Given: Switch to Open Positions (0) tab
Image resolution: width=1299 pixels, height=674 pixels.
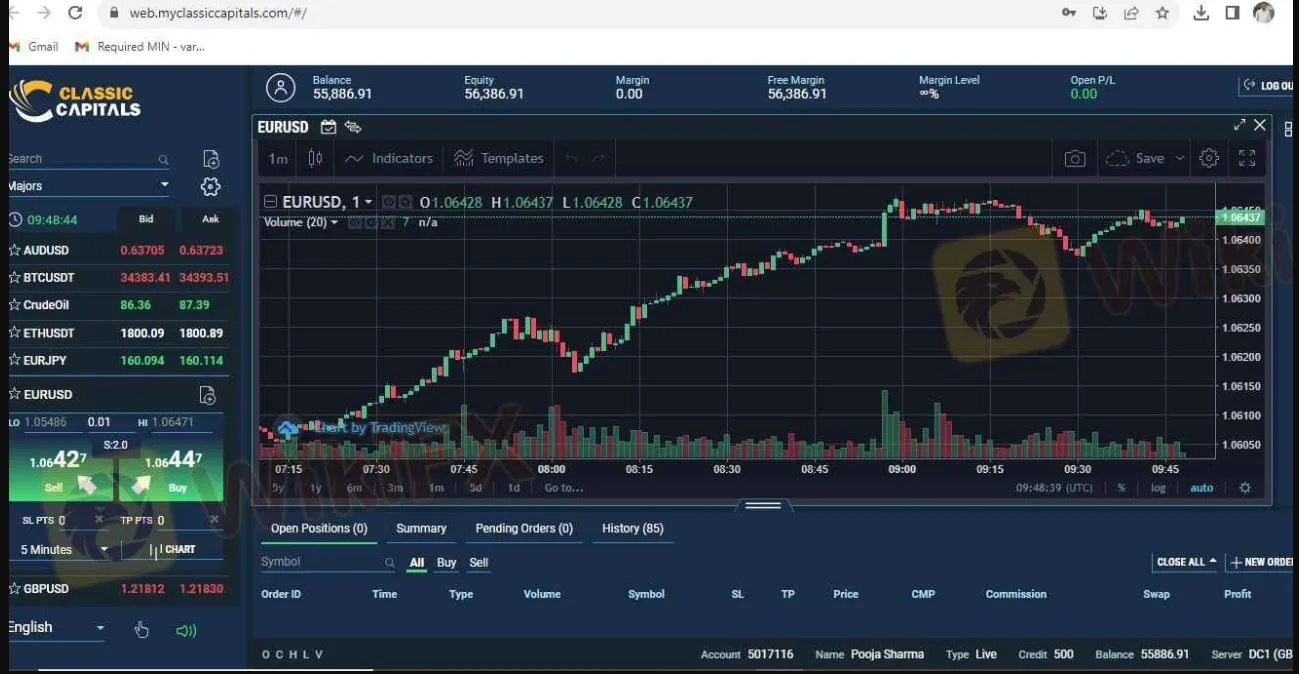Looking at the screenshot, I should [x=319, y=528].
